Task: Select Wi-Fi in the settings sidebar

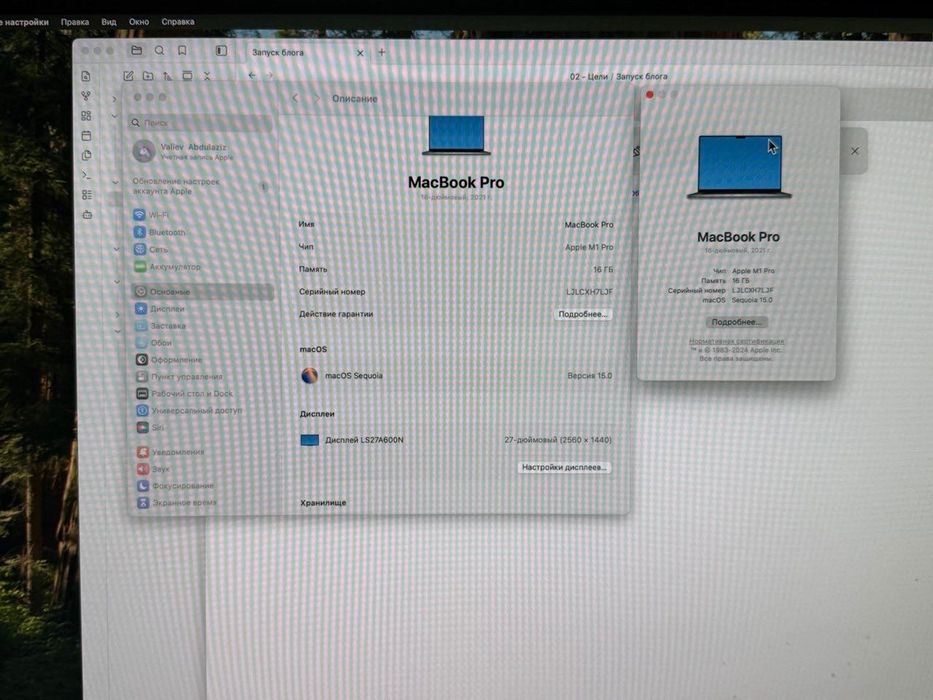Action: click(x=152, y=215)
